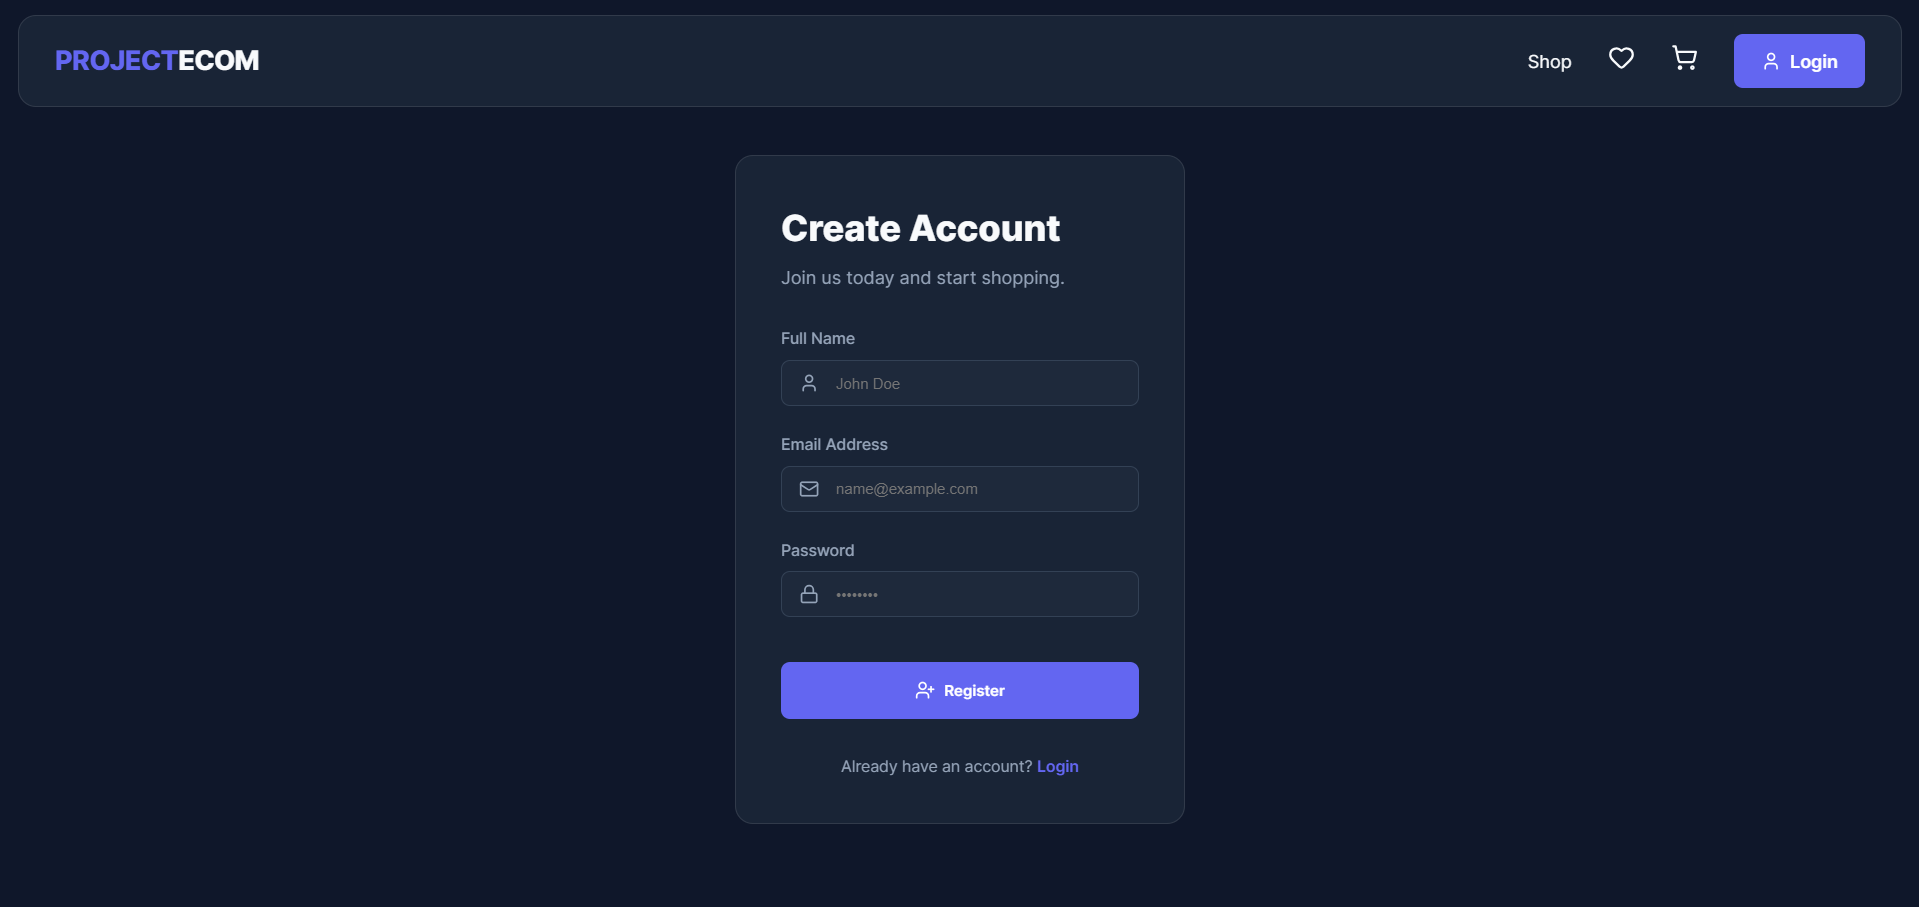Screen dimensions: 1919x907
Task: Focus the Full Name input field
Action: [980, 383]
